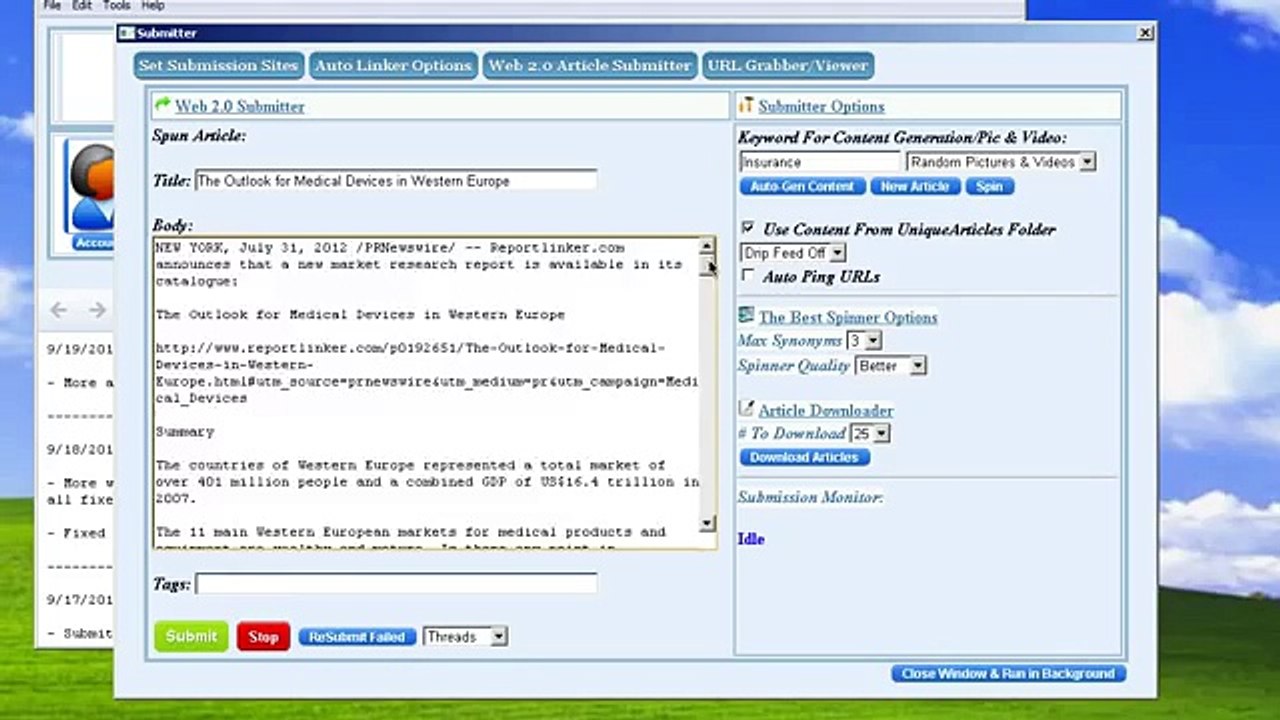
Task: Click the Body scrollbar down arrow
Action: 707,523
